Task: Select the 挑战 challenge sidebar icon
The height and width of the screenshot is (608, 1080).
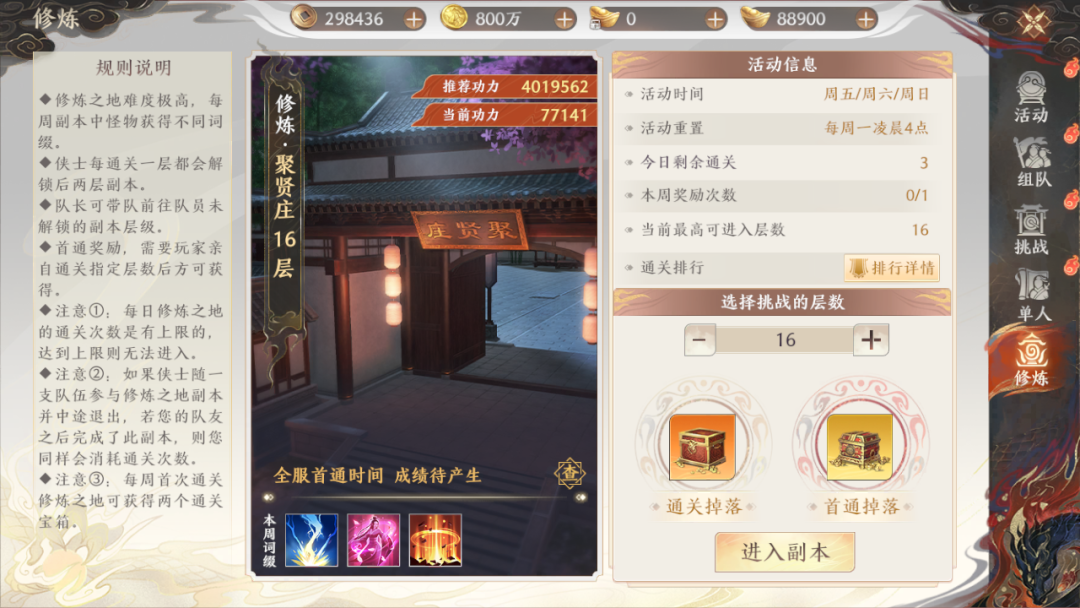Action: click(1031, 229)
